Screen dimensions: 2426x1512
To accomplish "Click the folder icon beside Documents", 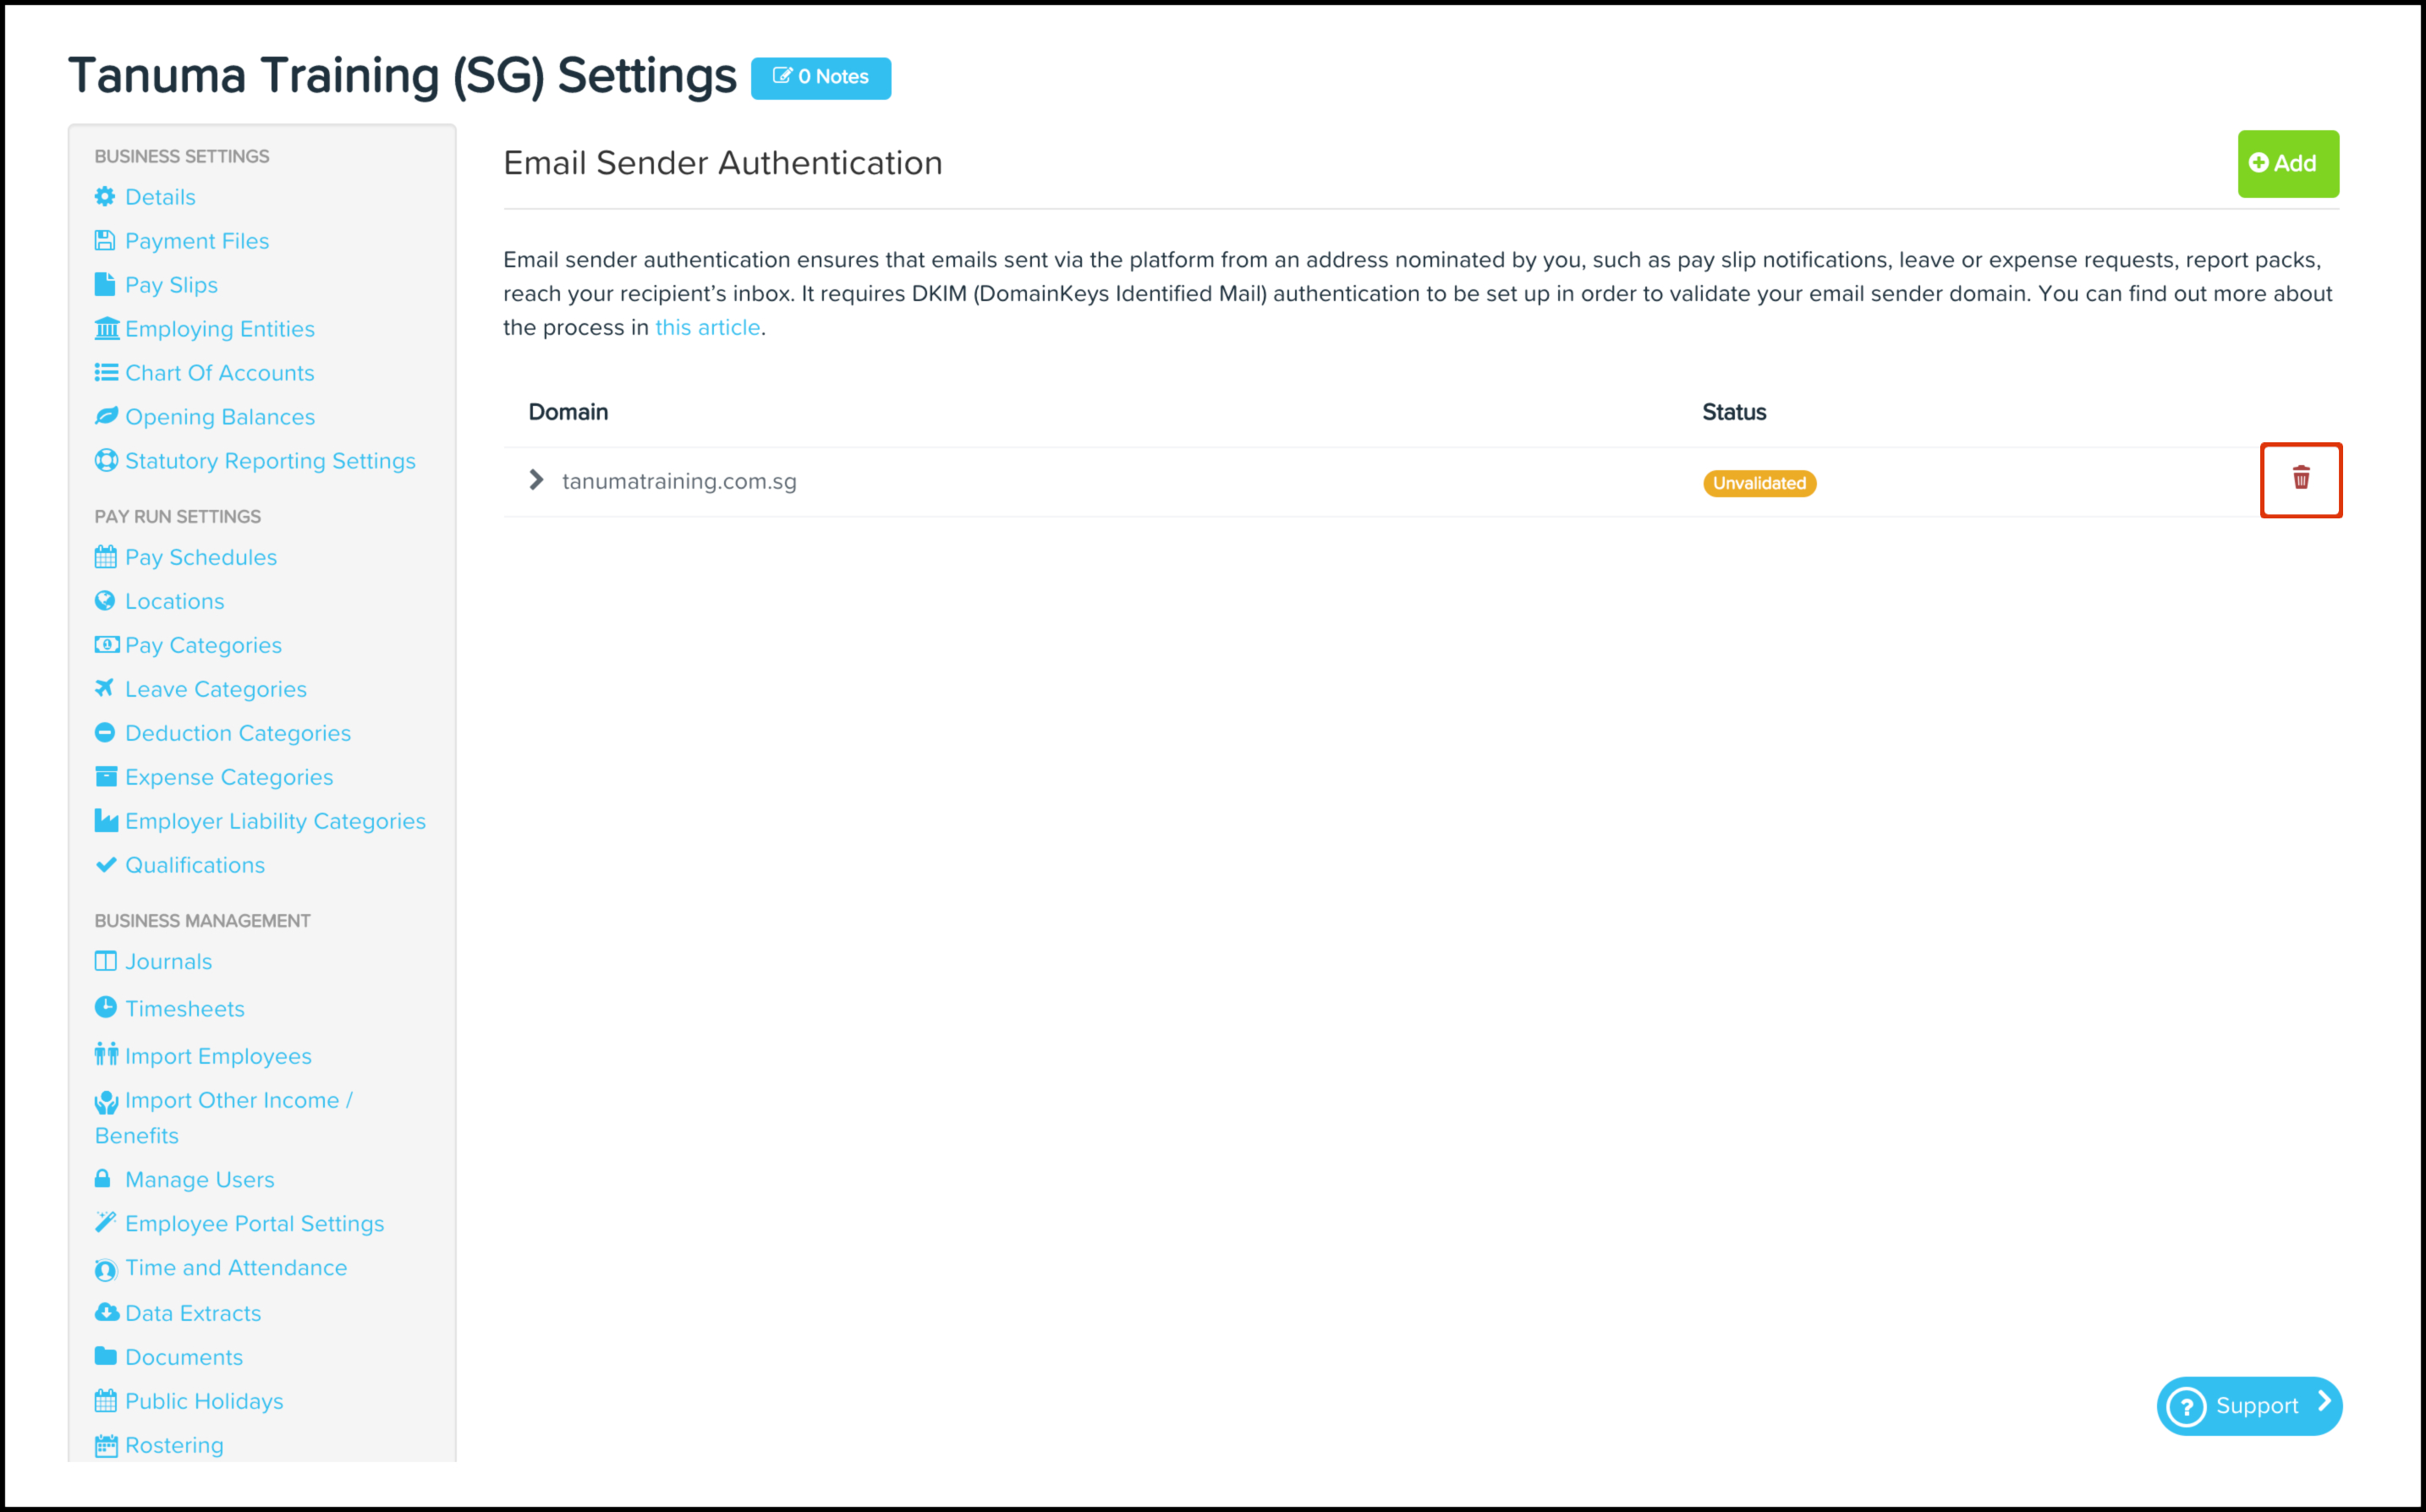I will click(105, 1356).
